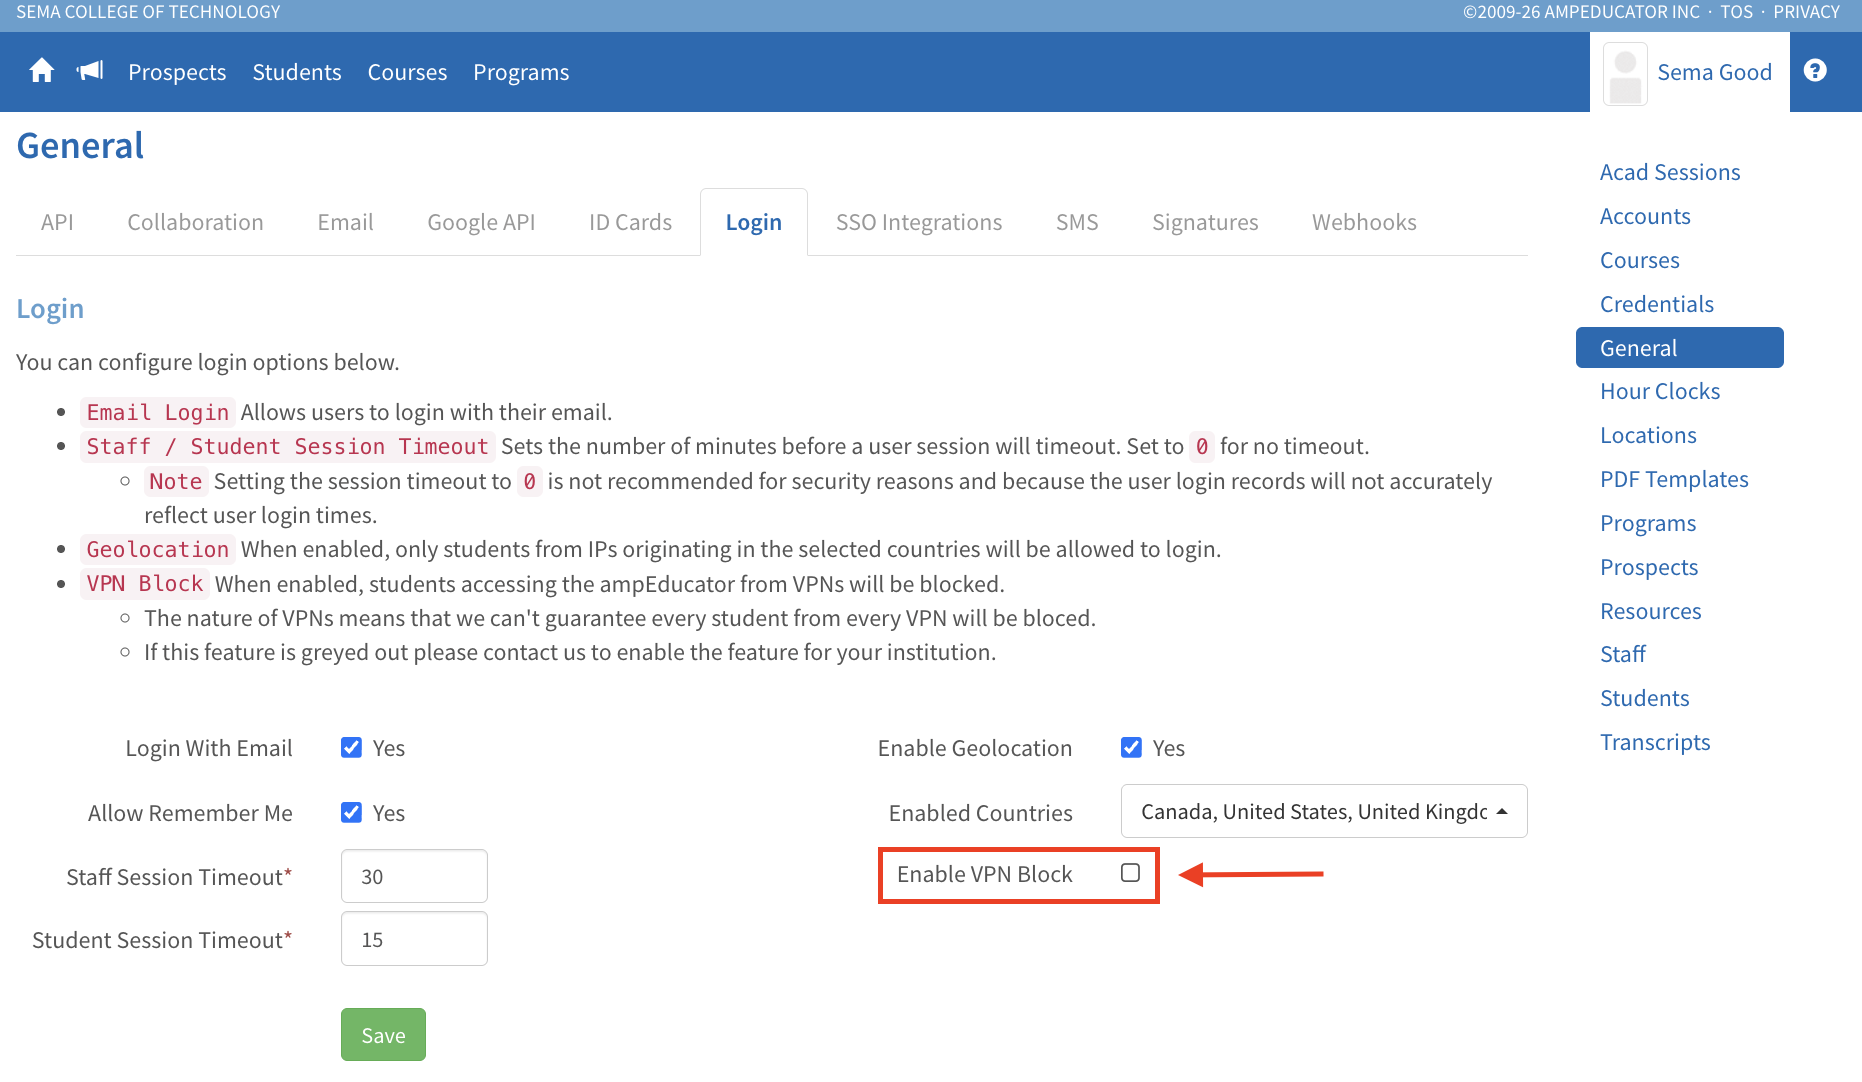This screenshot has width=1862, height=1082.
Task: Open the TOS link
Action: coord(1736,12)
